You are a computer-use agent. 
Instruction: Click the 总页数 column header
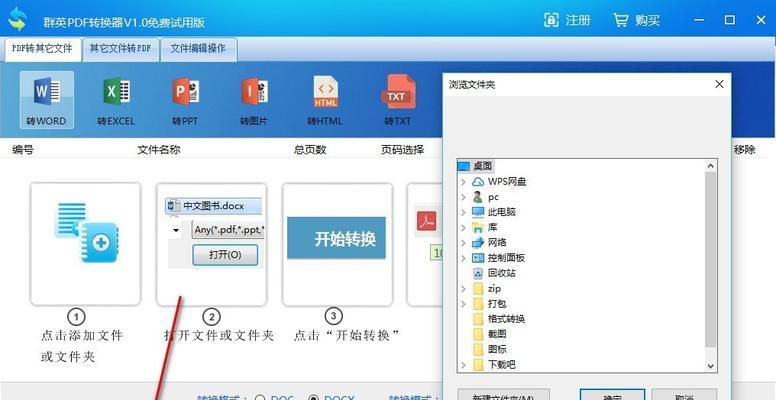310,150
